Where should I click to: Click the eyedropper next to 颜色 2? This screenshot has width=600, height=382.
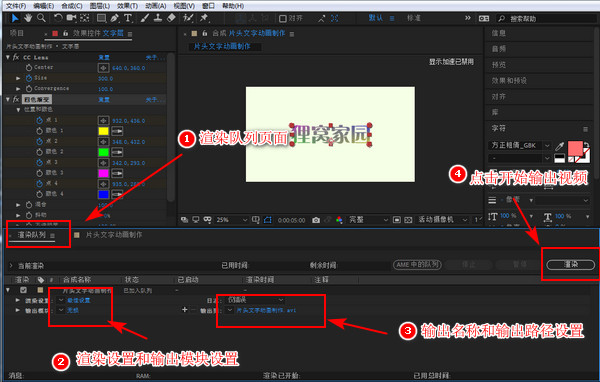117,152
